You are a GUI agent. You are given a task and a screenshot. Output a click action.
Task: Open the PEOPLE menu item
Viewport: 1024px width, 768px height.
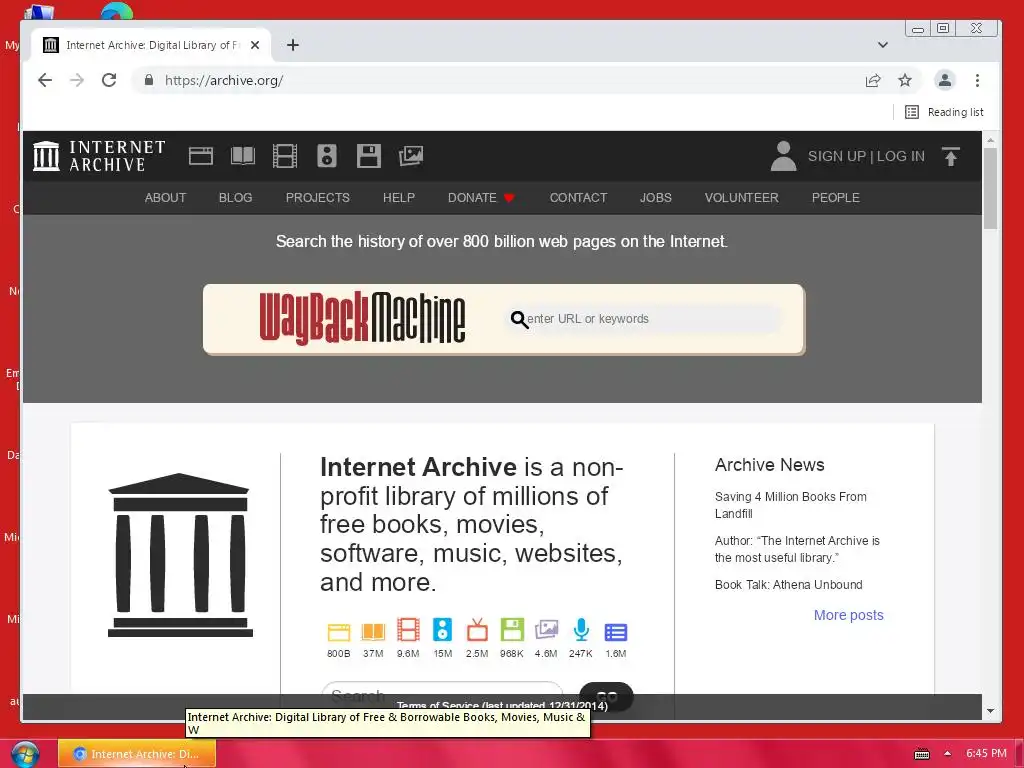pos(835,198)
